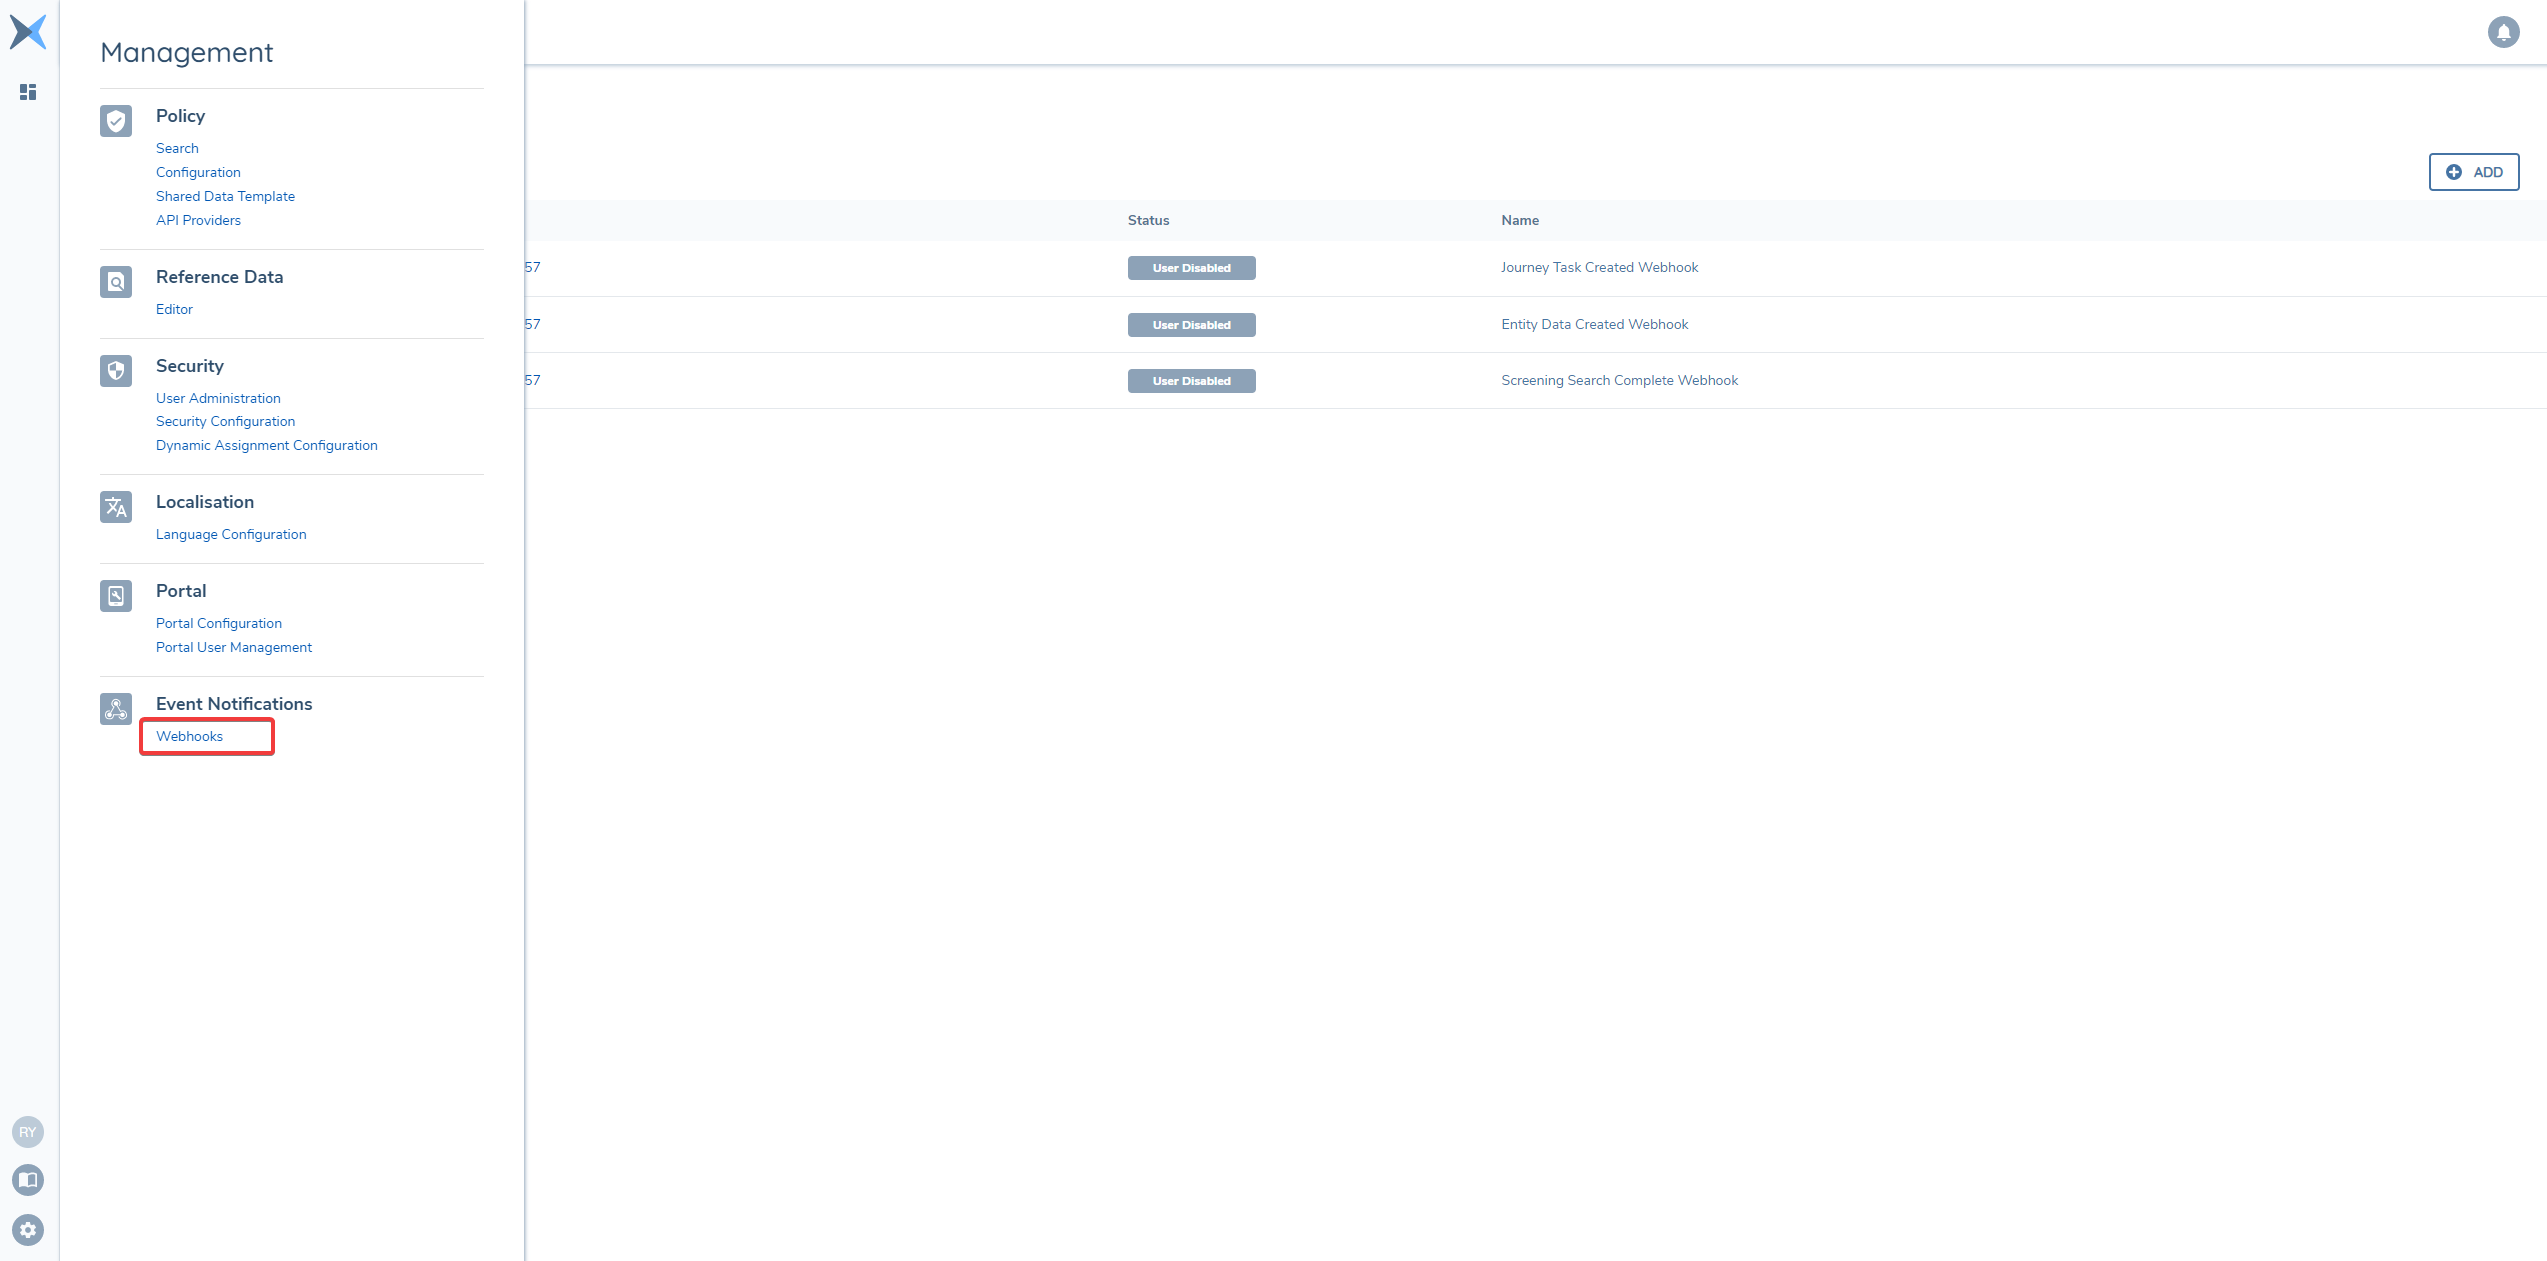Click the RY user avatar
This screenshot has width=2547, height=1261.
click(28, 1132)
